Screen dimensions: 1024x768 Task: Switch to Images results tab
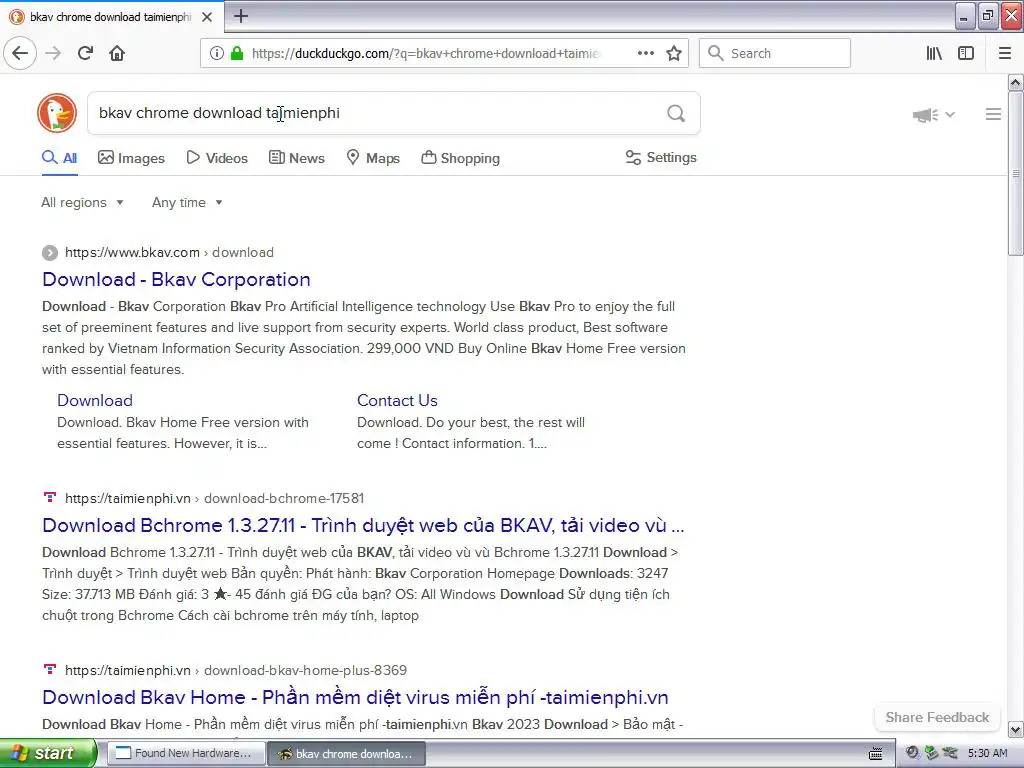(x=131, y=158)
